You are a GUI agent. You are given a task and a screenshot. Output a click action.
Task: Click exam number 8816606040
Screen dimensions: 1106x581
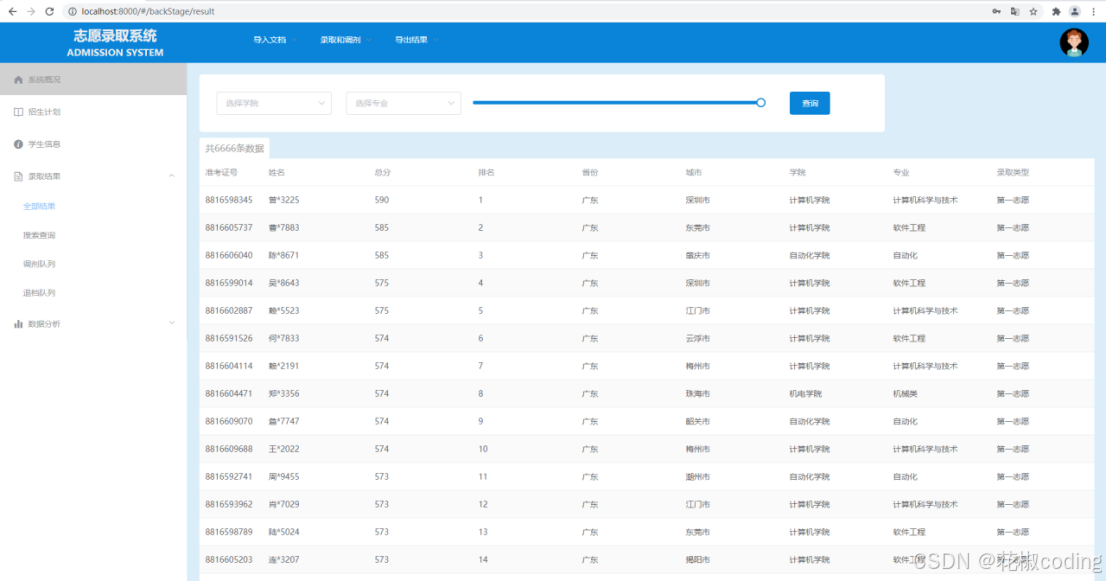click(229, 255)
